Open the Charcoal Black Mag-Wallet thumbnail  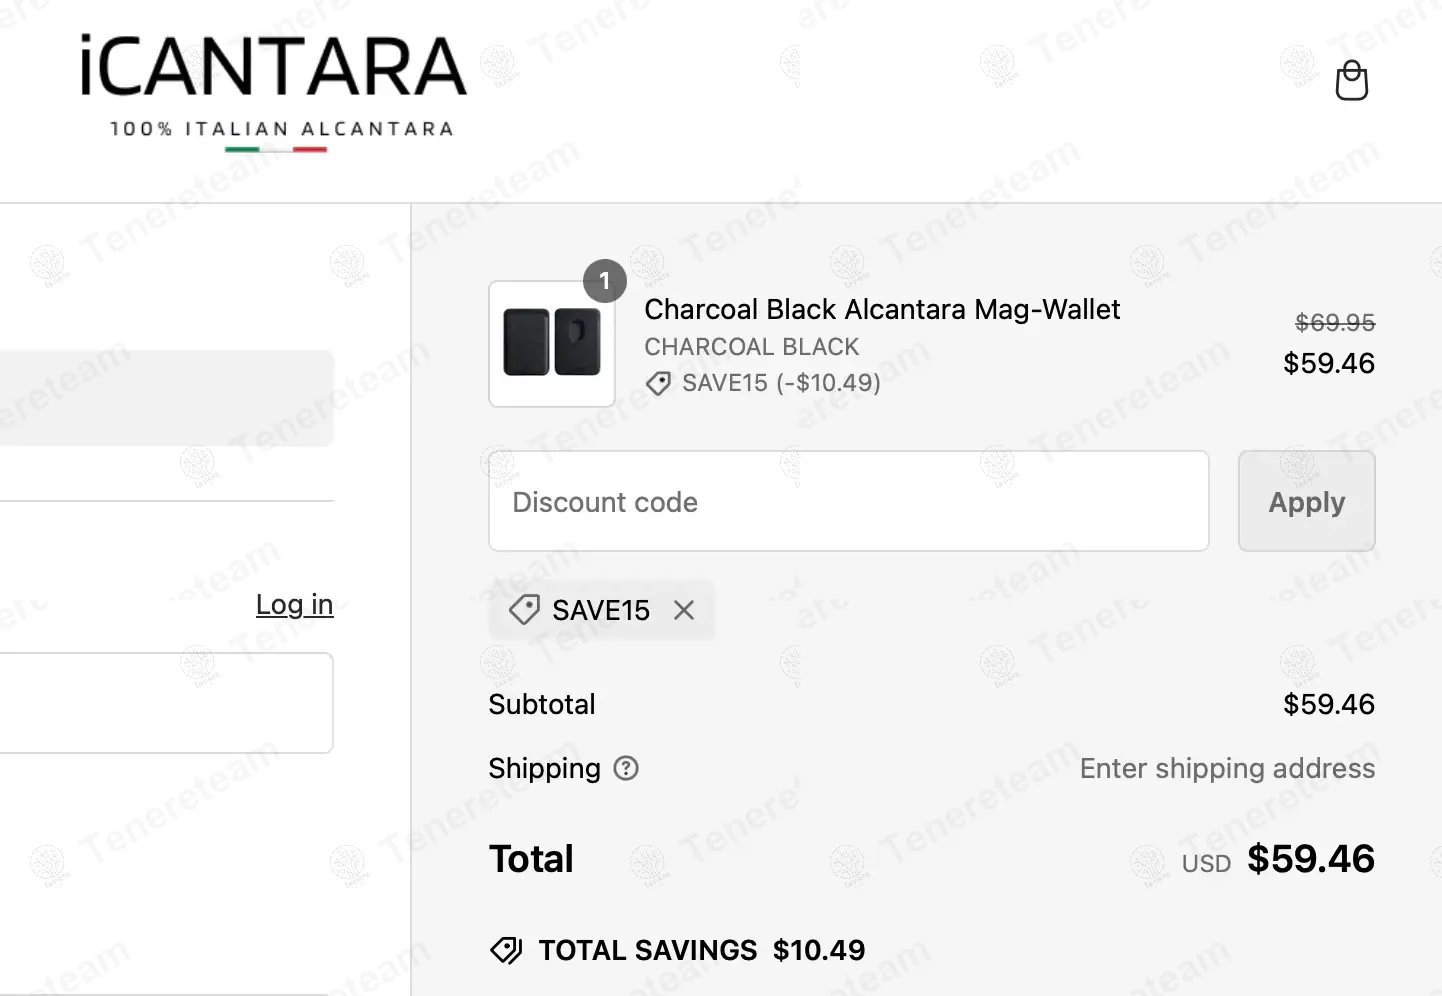[552, 343]
